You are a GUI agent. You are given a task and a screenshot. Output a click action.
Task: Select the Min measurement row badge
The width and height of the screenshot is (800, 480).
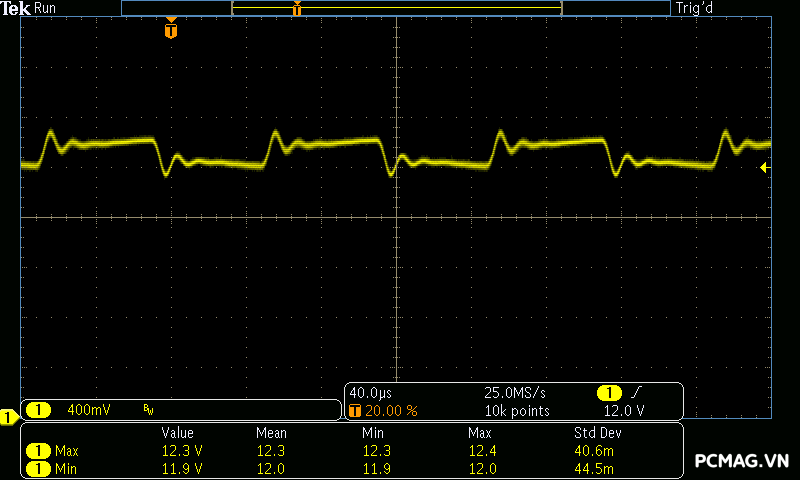pyautogui.click(x=38, y=468)
